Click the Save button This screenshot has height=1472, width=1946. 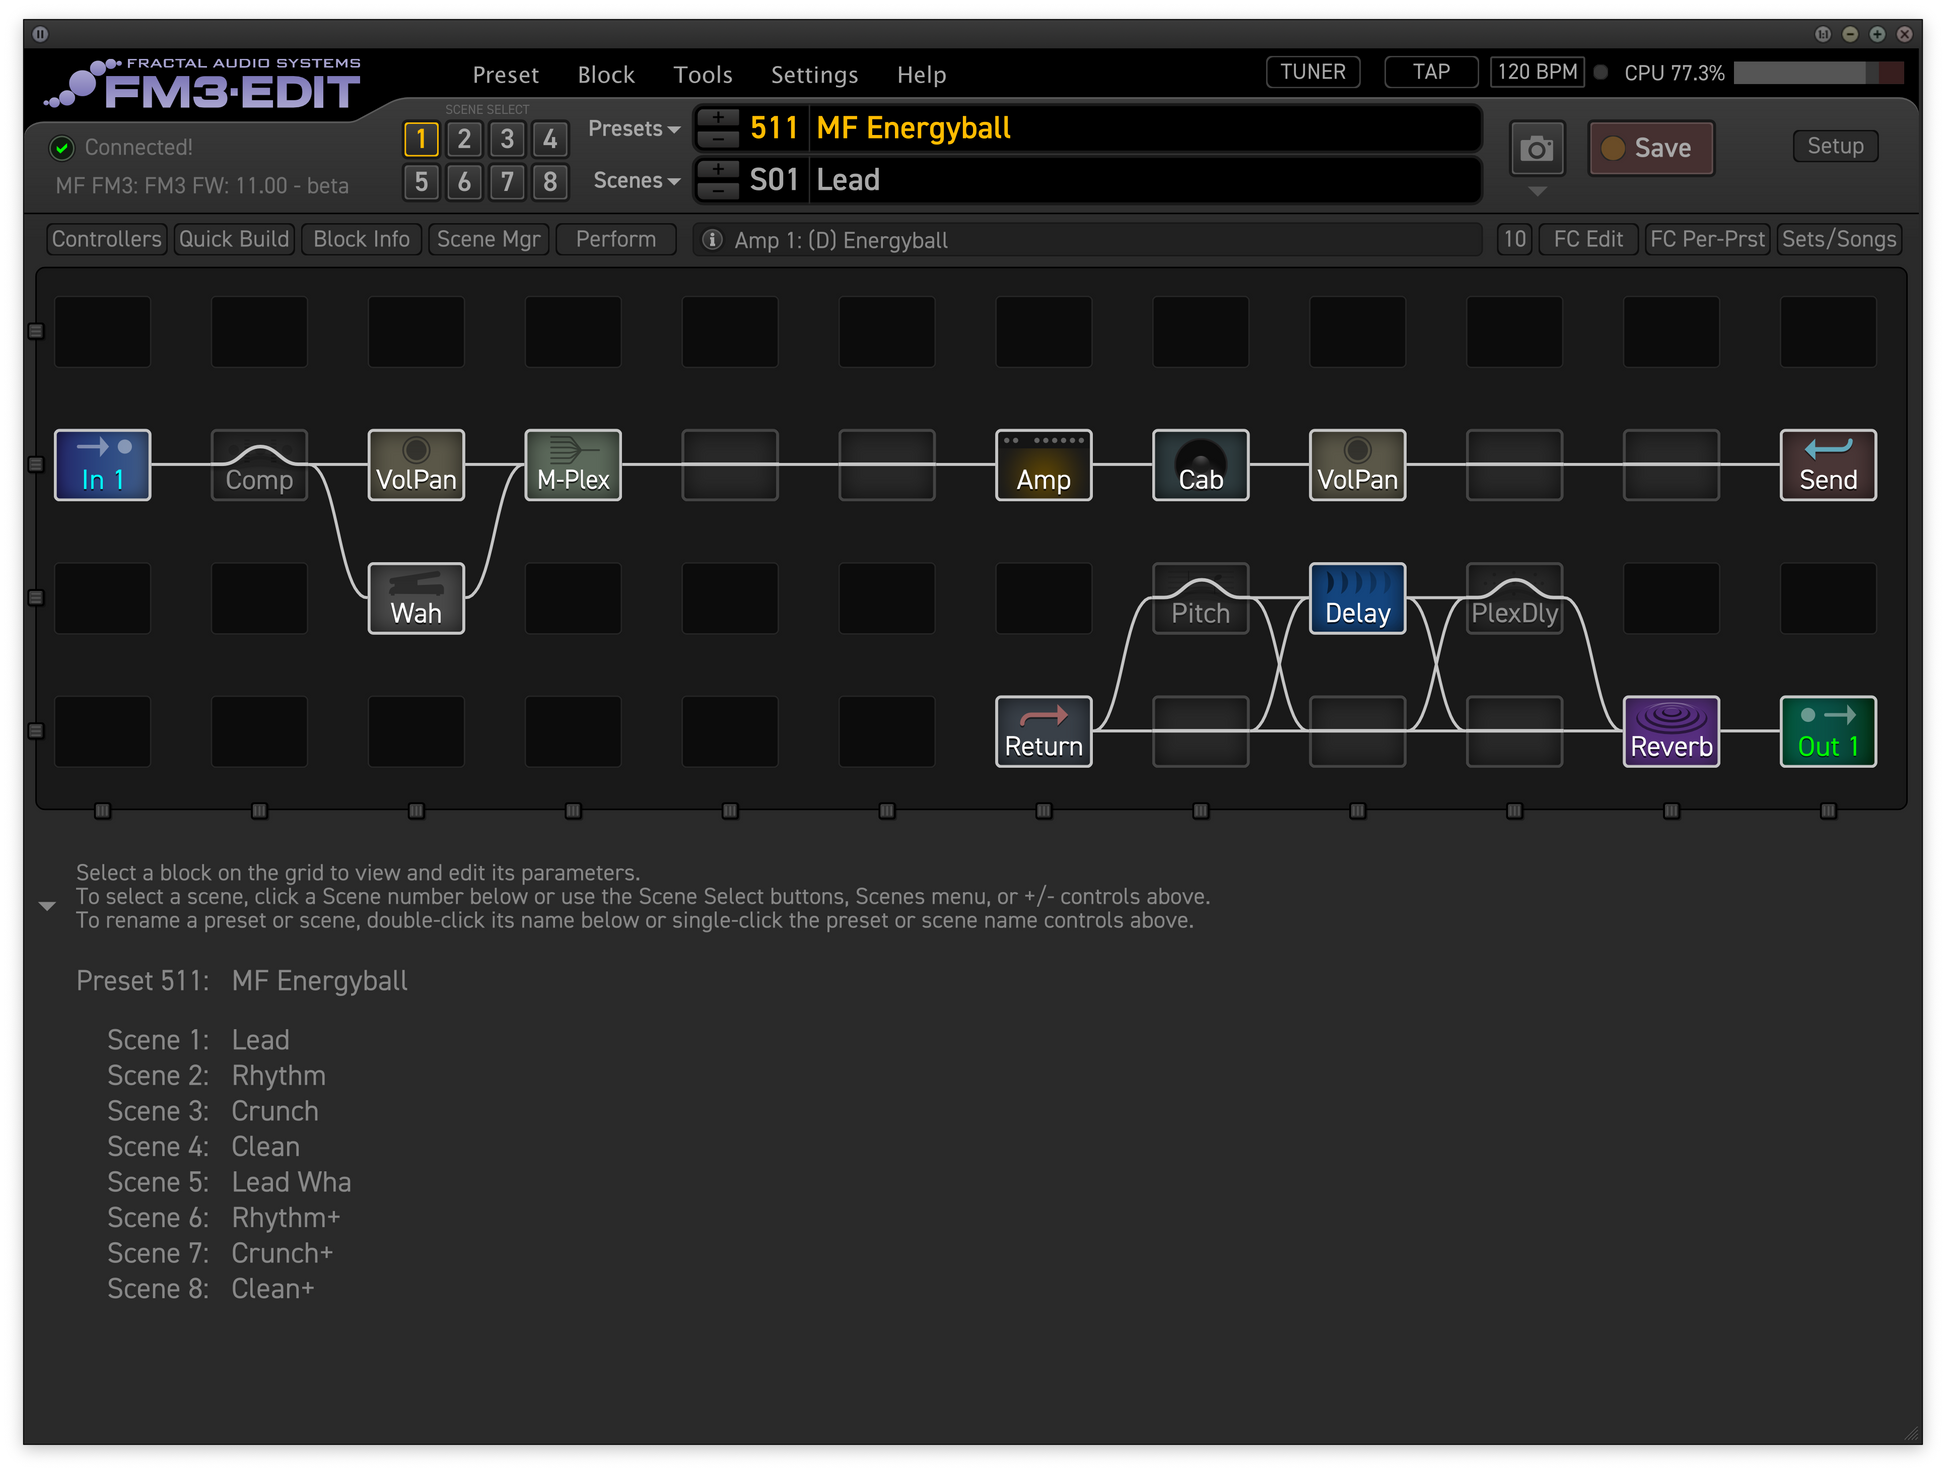(1650, 148)
